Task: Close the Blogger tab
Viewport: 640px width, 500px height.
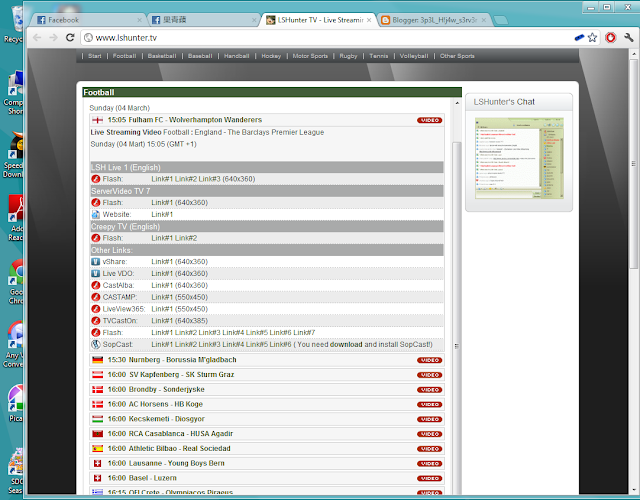Action: (x=484, y=20)
